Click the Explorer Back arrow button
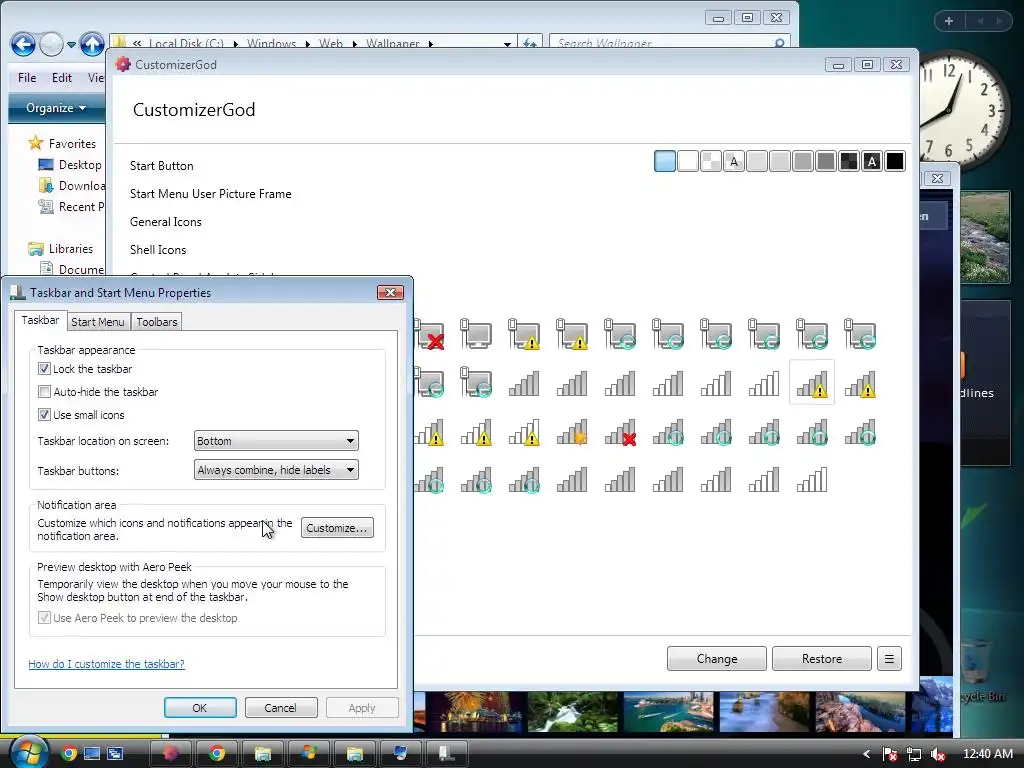This screenshot has width=1024, height=768. [23, 44]
